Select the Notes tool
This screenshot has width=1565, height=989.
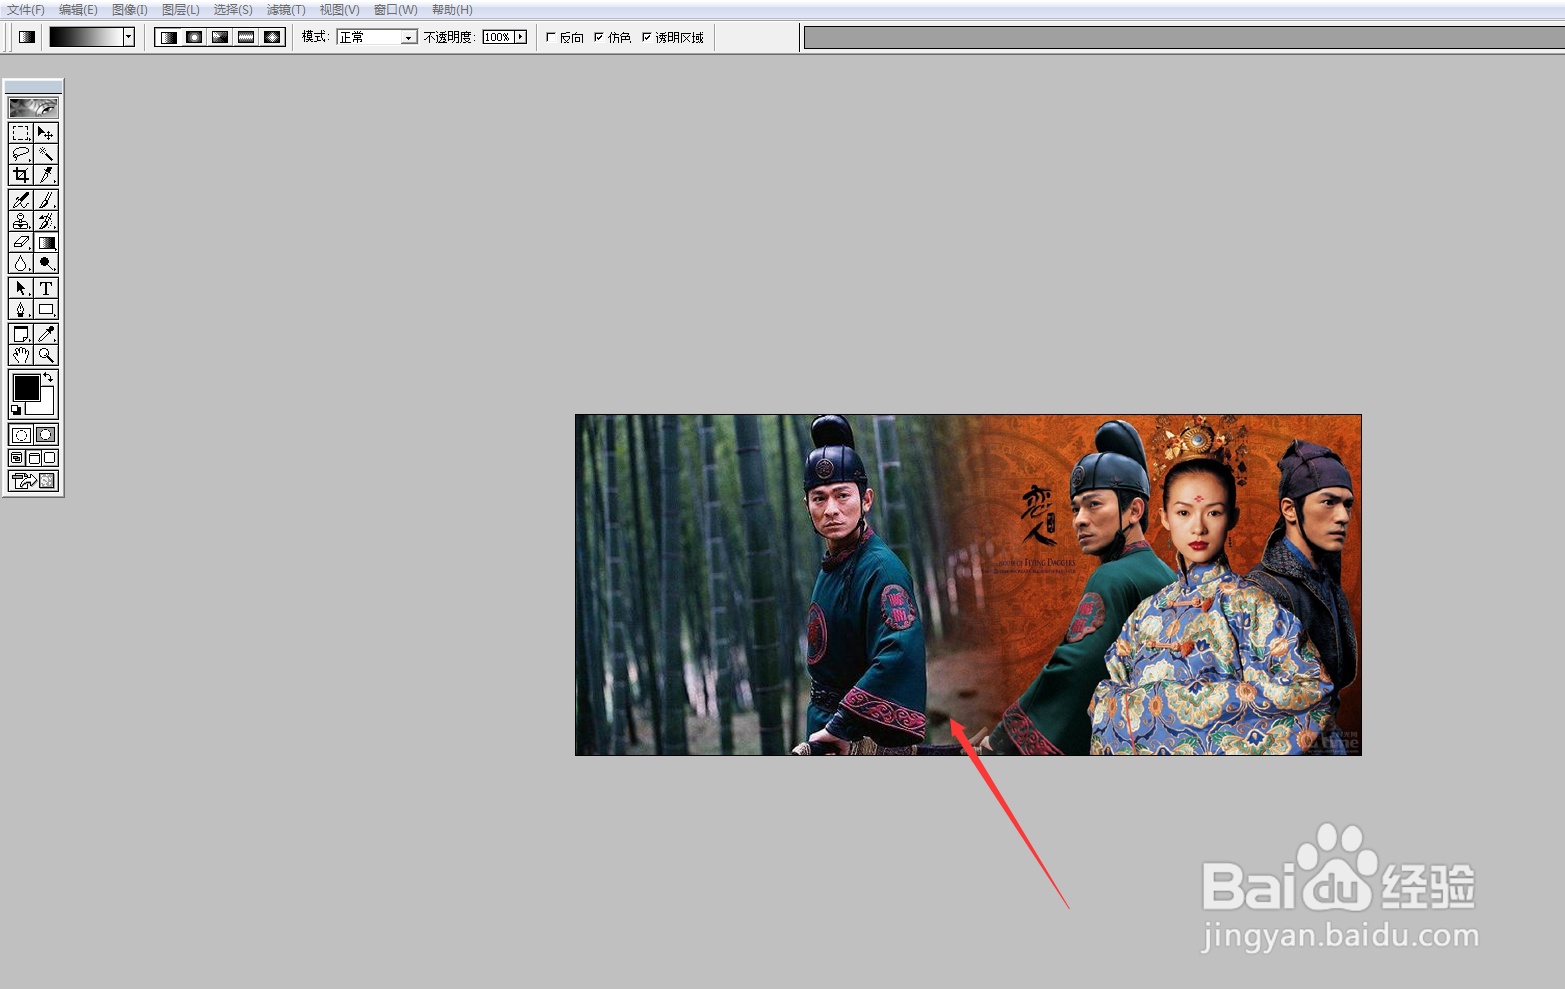click(21, 334)
